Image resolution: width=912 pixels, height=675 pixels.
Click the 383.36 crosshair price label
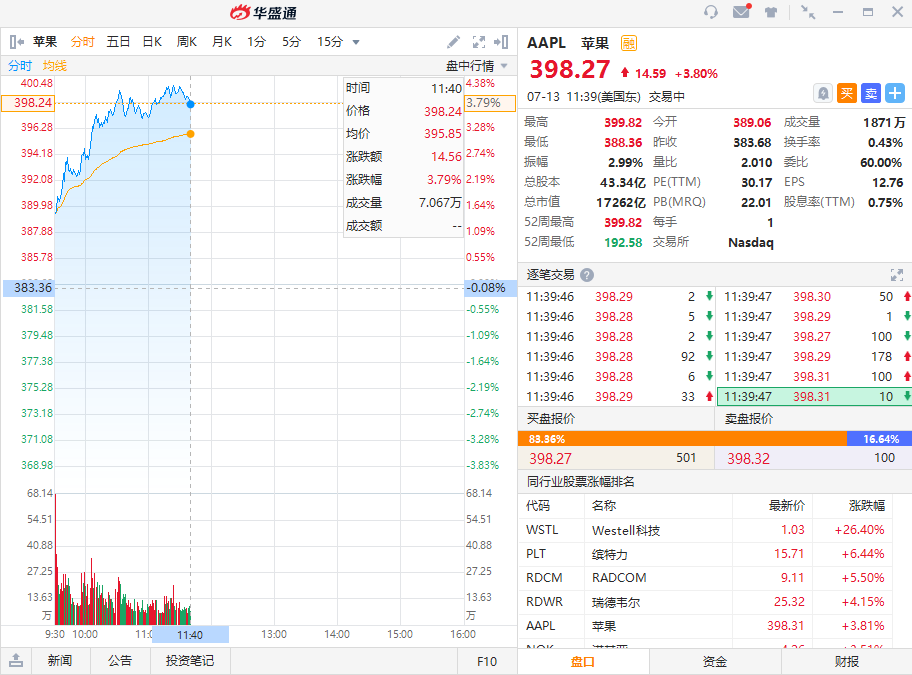point(28,288)
